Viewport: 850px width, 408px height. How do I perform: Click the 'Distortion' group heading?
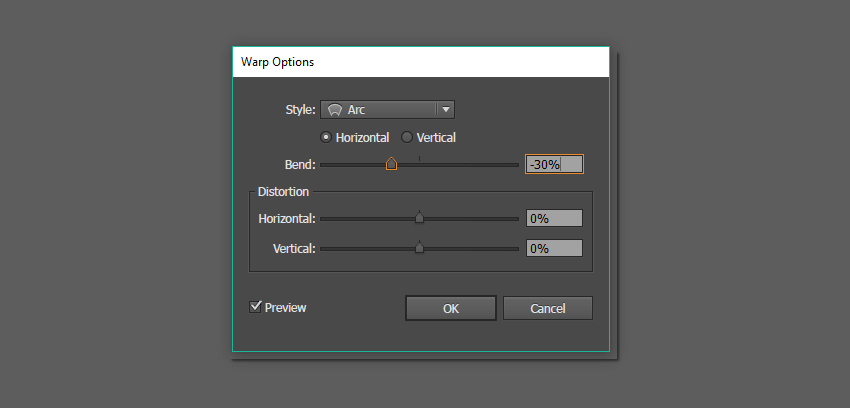(283, 191)
